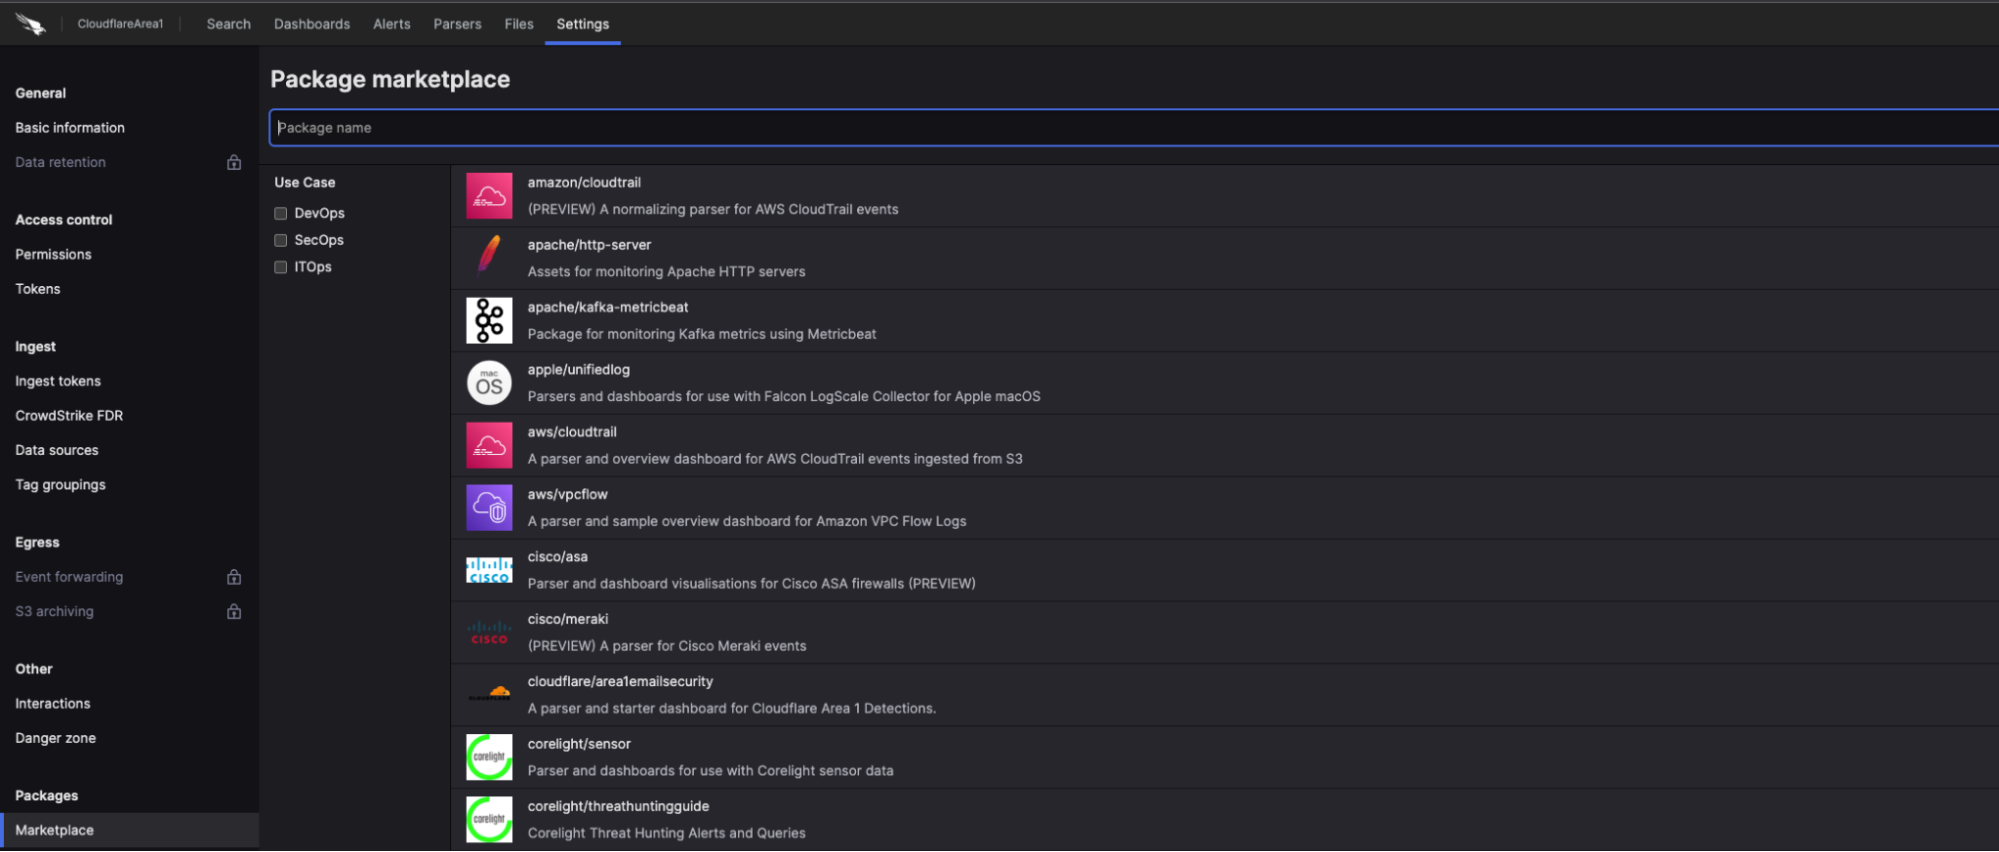Enable the DevOps use case checkbox
Image resolution: width=1999 pixels, height=852 pixels.
(x=281, y=213)
